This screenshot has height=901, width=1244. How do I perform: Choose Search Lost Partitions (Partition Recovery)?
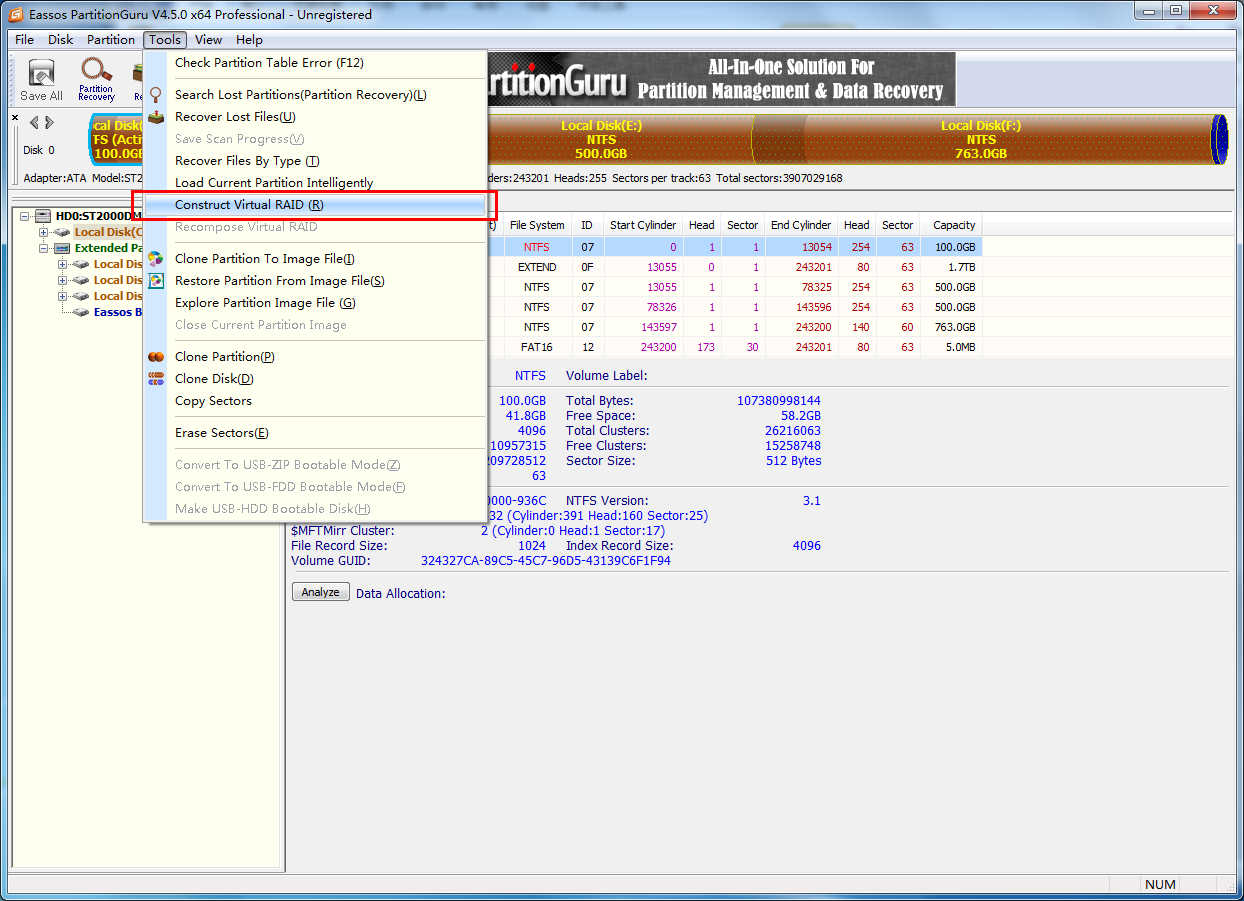coord(315,95)
